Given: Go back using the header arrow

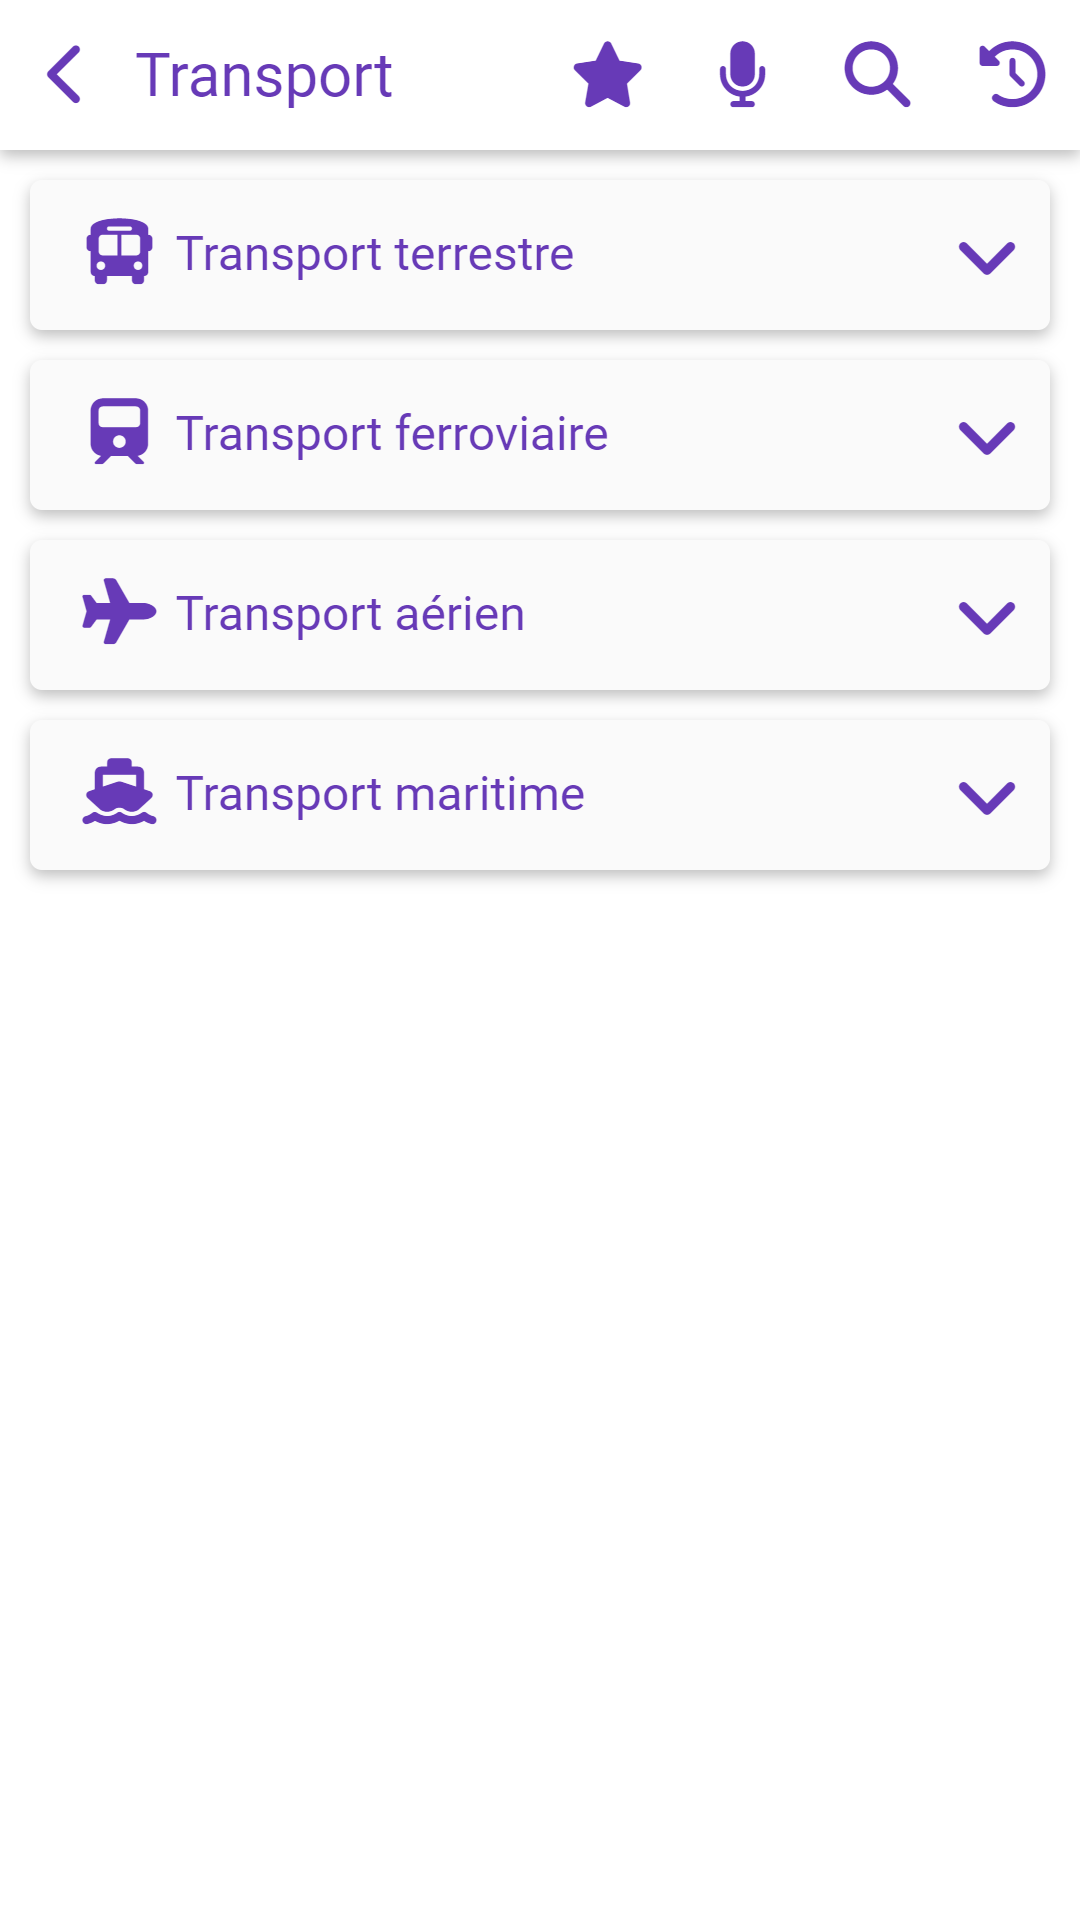Looking at the screenshot, I should click(x=64, y=75).
